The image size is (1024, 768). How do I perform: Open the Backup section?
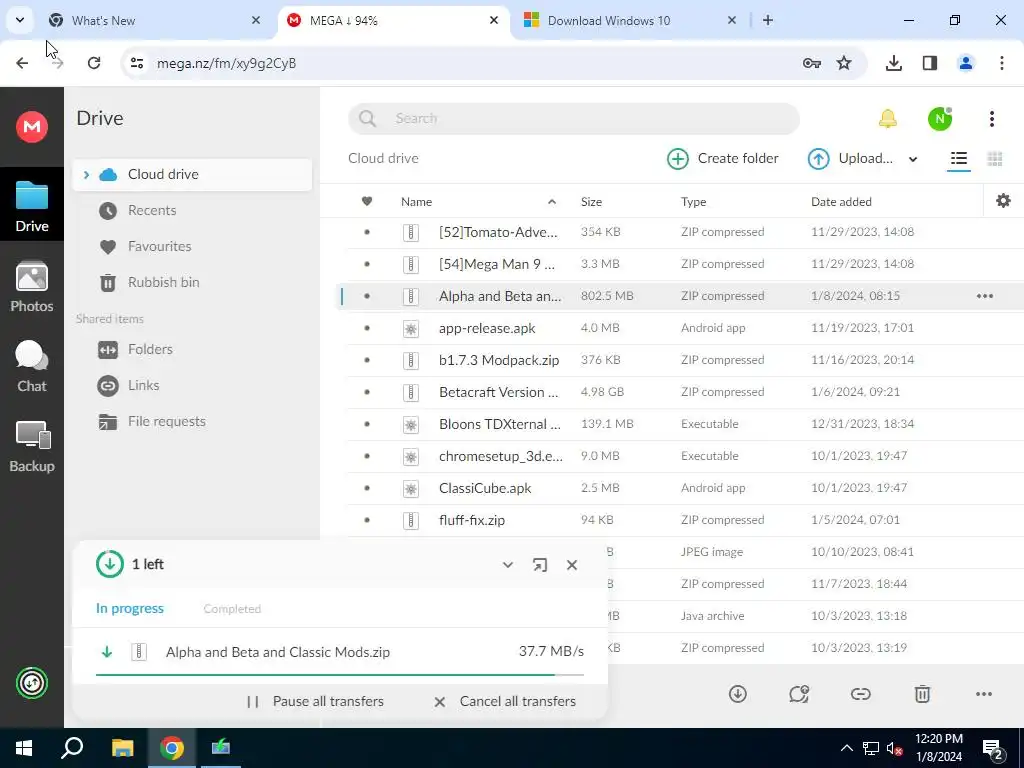point(32,446)
